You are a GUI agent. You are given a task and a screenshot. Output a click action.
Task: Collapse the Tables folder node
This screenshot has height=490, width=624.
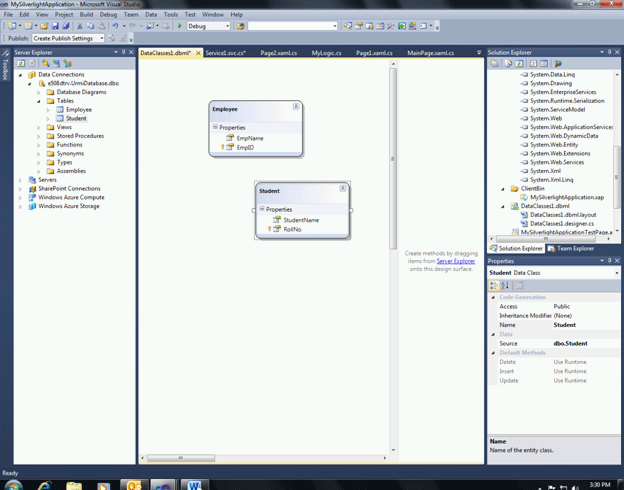click(39, 101)
